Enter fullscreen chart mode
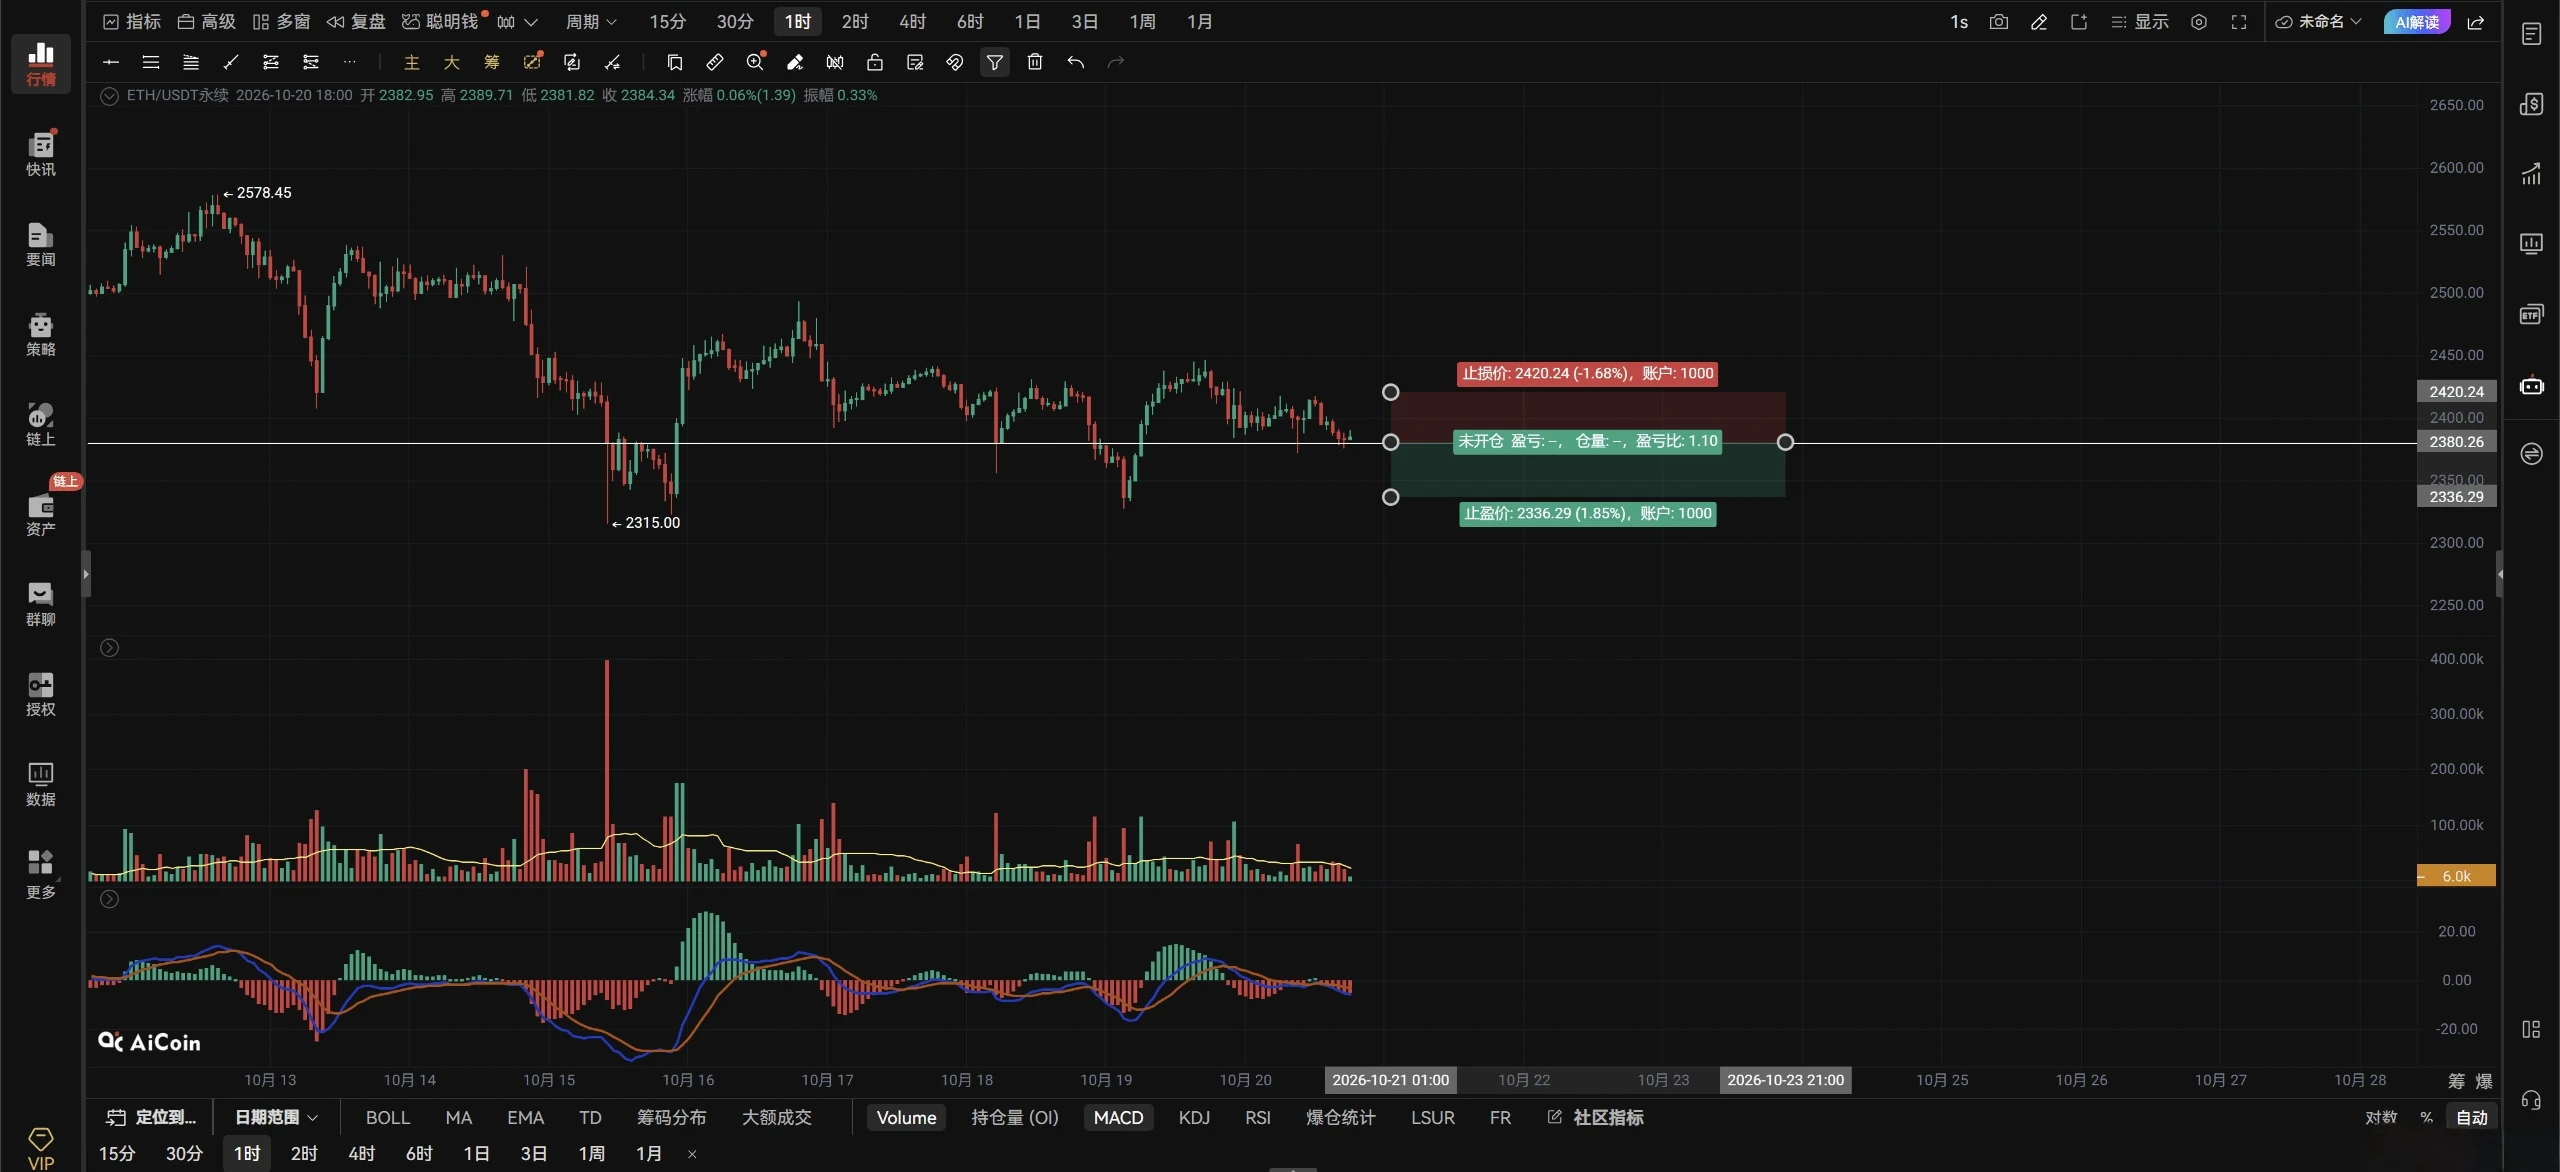 pyautogui.click(x=2239, y=22)
